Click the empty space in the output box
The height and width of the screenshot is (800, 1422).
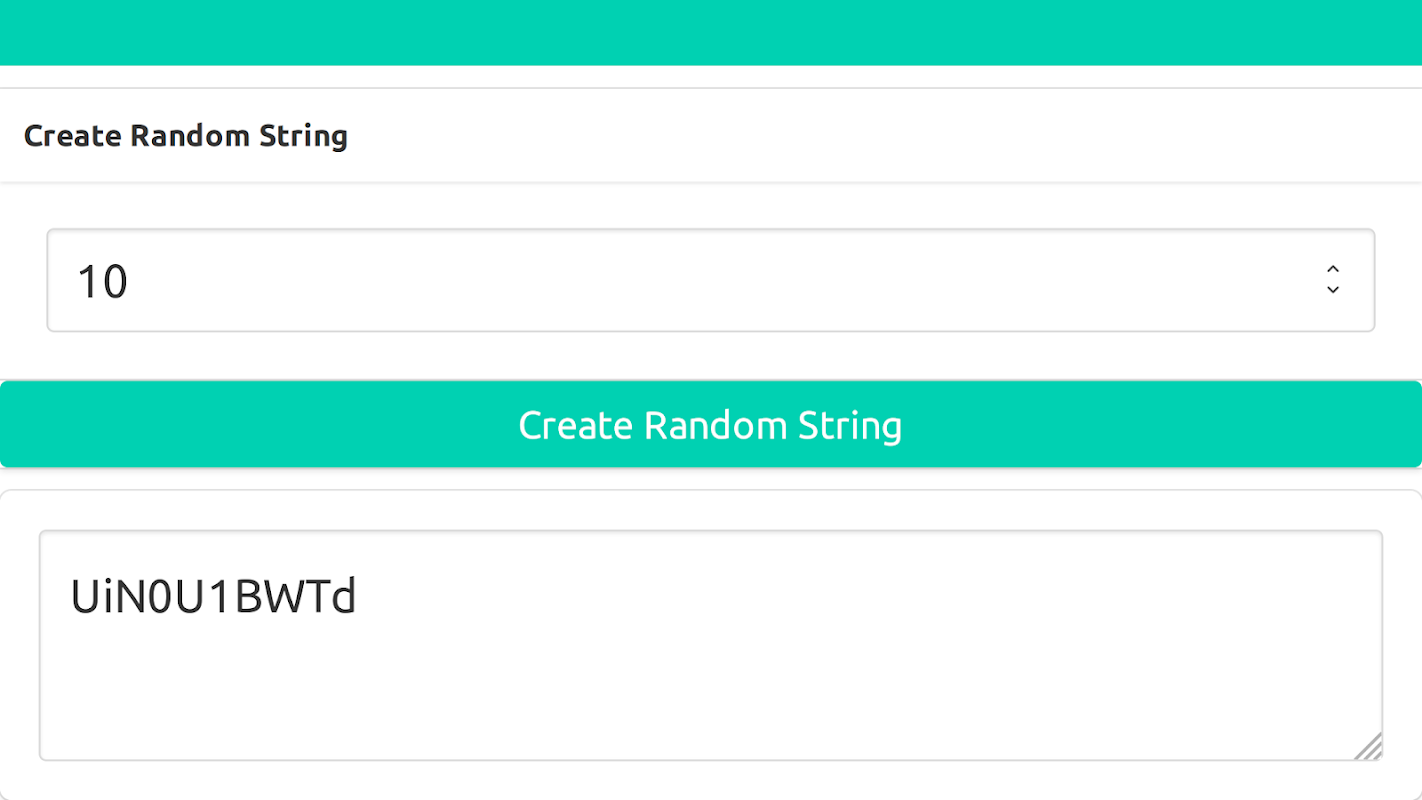coord(800,690)
